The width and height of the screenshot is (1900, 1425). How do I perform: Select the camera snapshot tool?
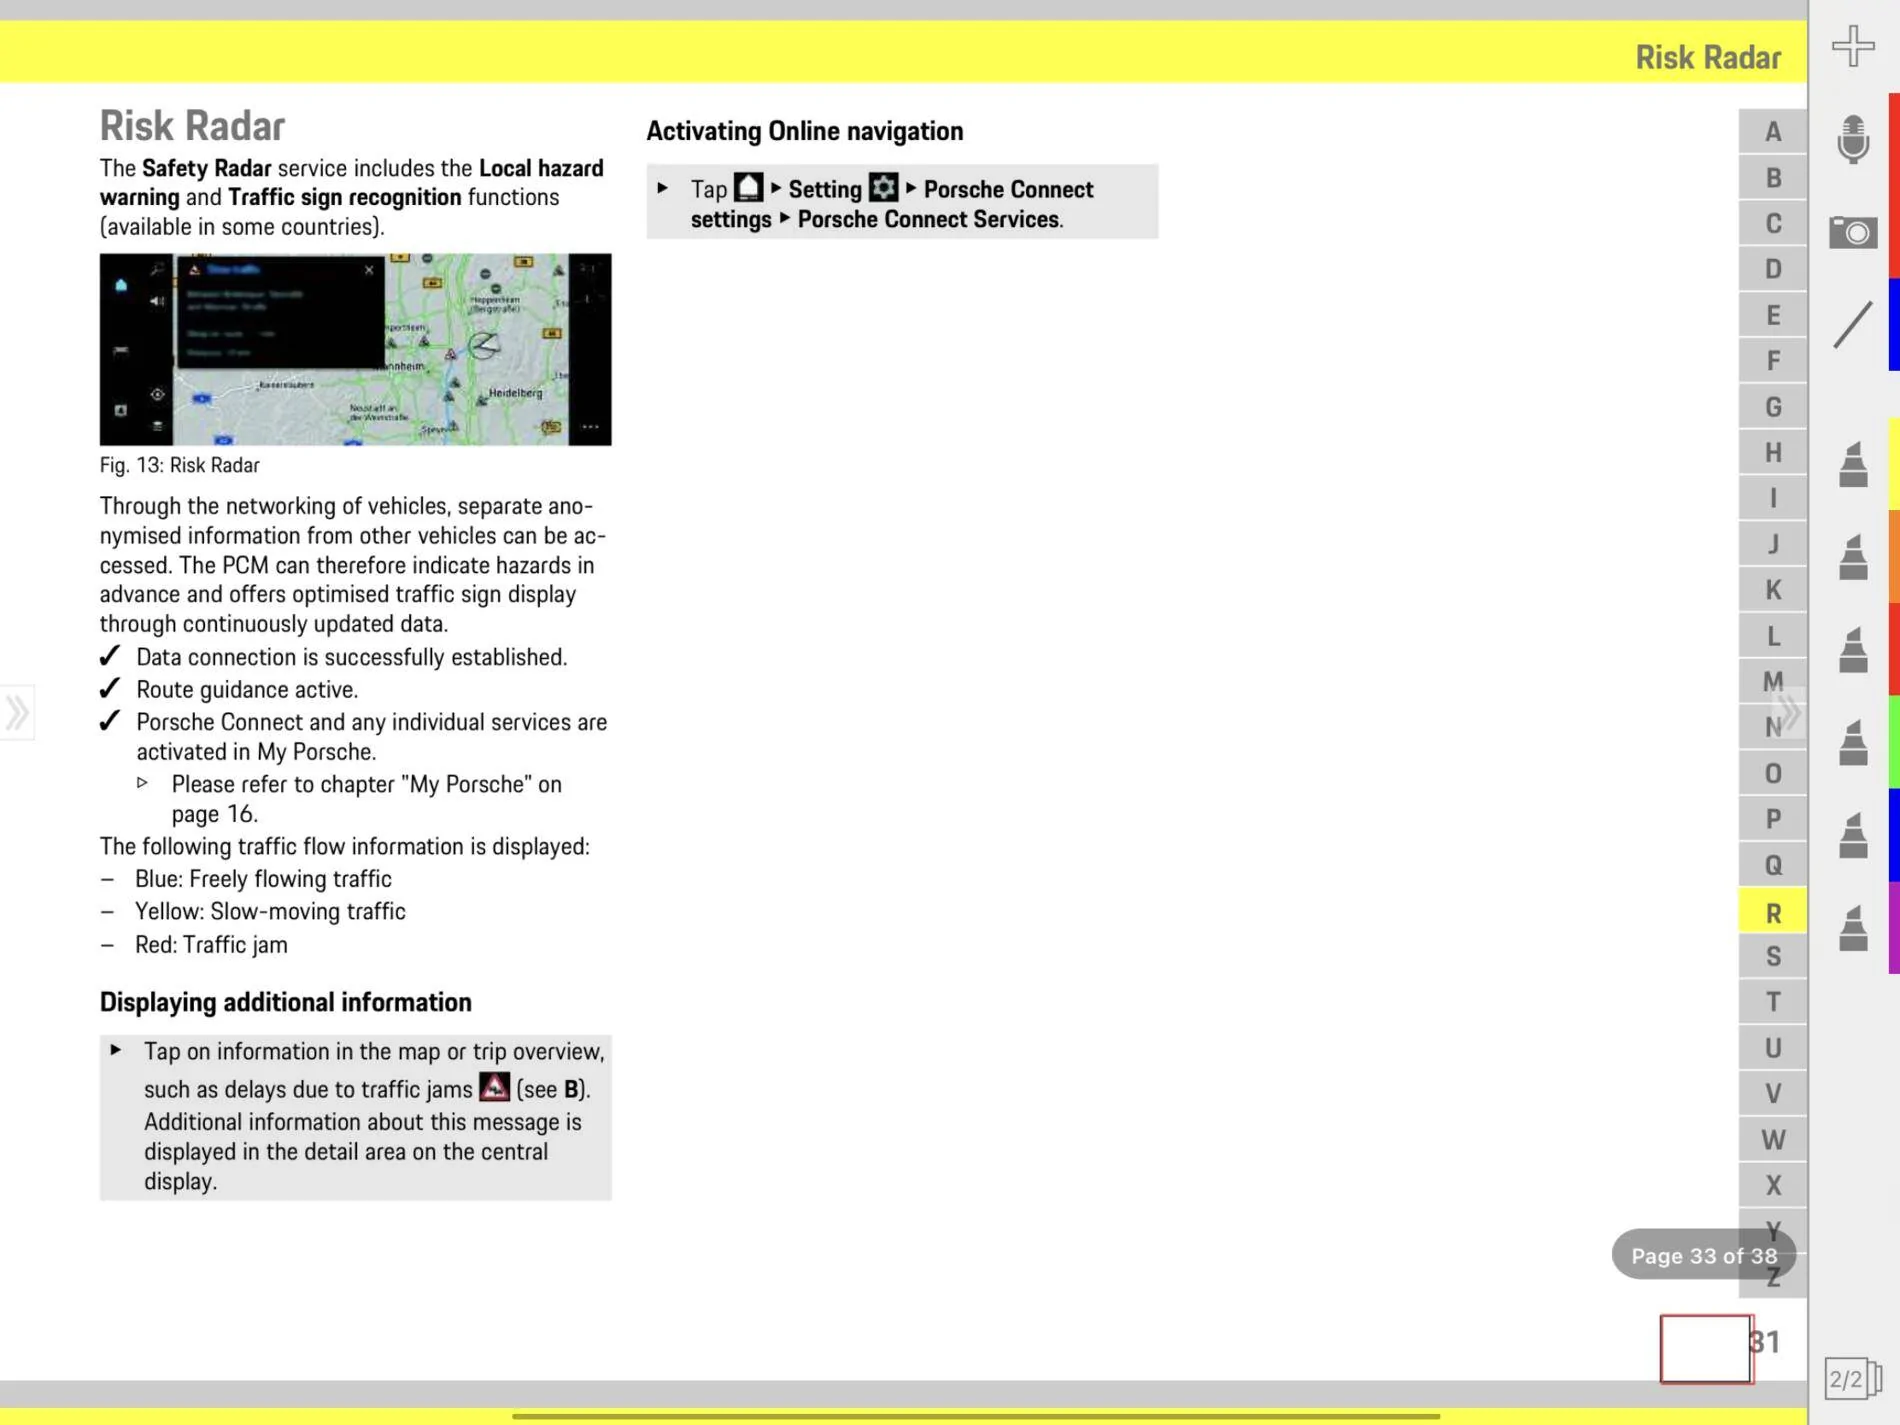click(1853, 232)
